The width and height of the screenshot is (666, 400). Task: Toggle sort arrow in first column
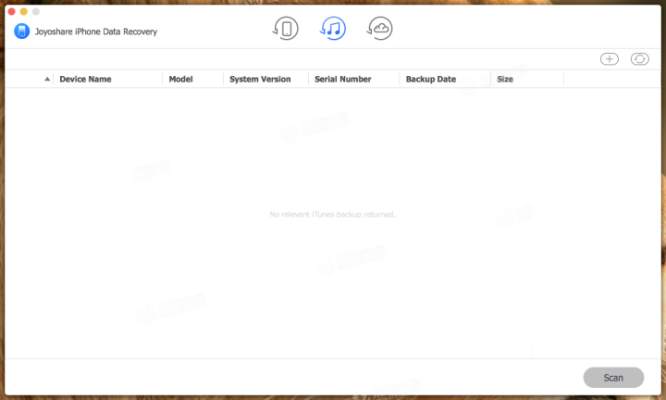pyautogui.click(x=47, y=79)
